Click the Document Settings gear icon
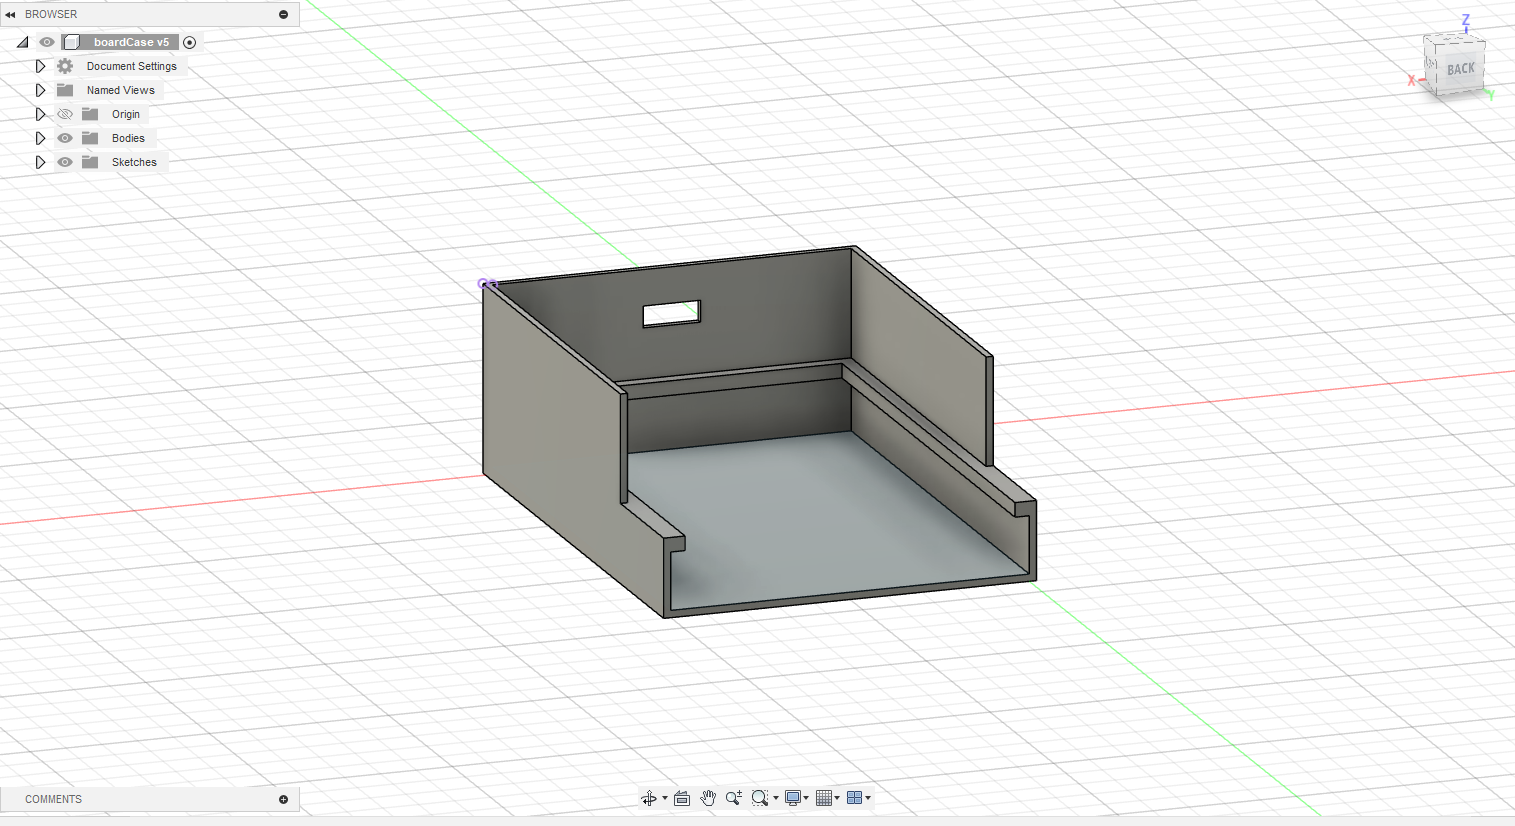The image size is (1515, 826). (65, 66)
